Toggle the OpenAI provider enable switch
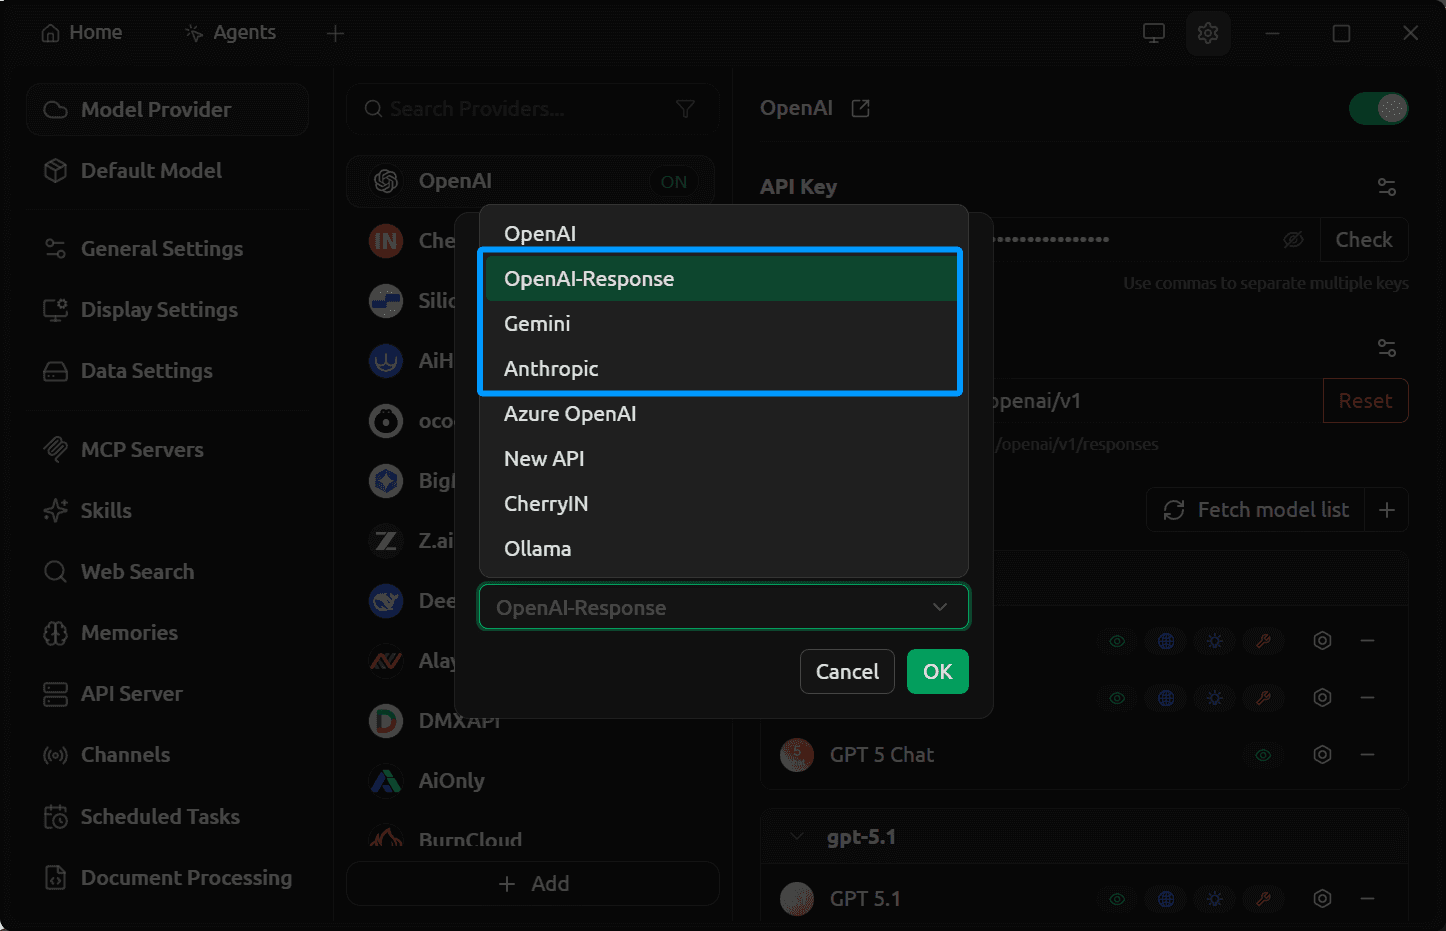This screenshot has width=1446, height=931. tap(1378, 108)
